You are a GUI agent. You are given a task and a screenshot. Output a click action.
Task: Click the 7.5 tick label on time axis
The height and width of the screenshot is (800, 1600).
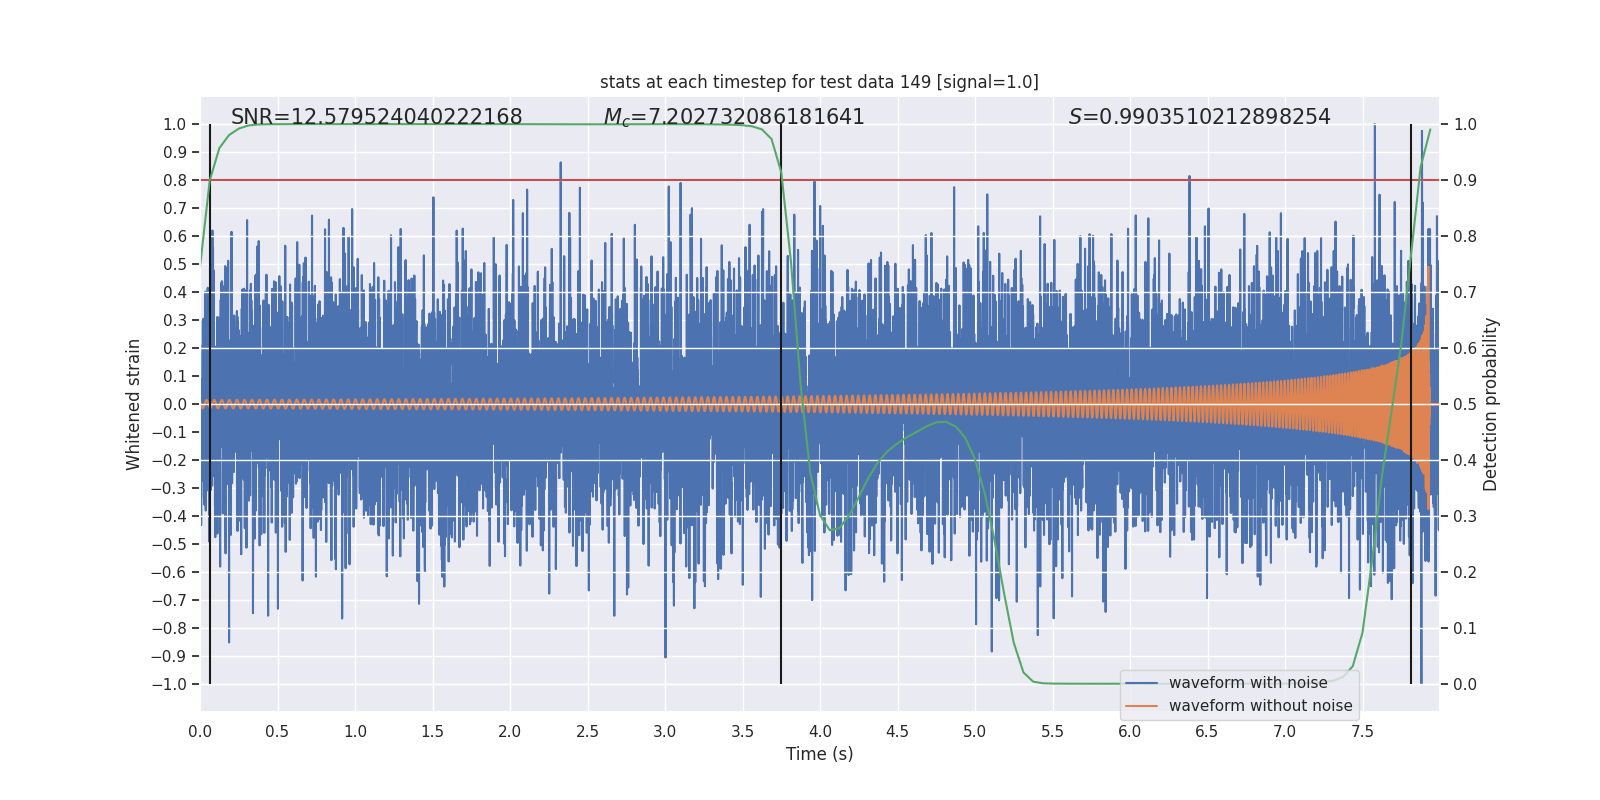(x=1362, y=732)
